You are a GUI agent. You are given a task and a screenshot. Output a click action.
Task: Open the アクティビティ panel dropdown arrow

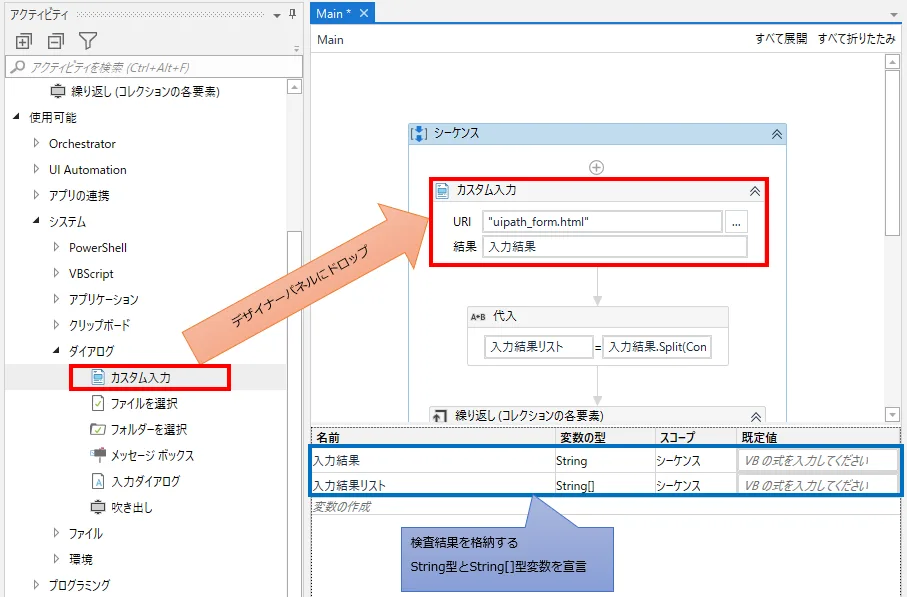point(277,14)
